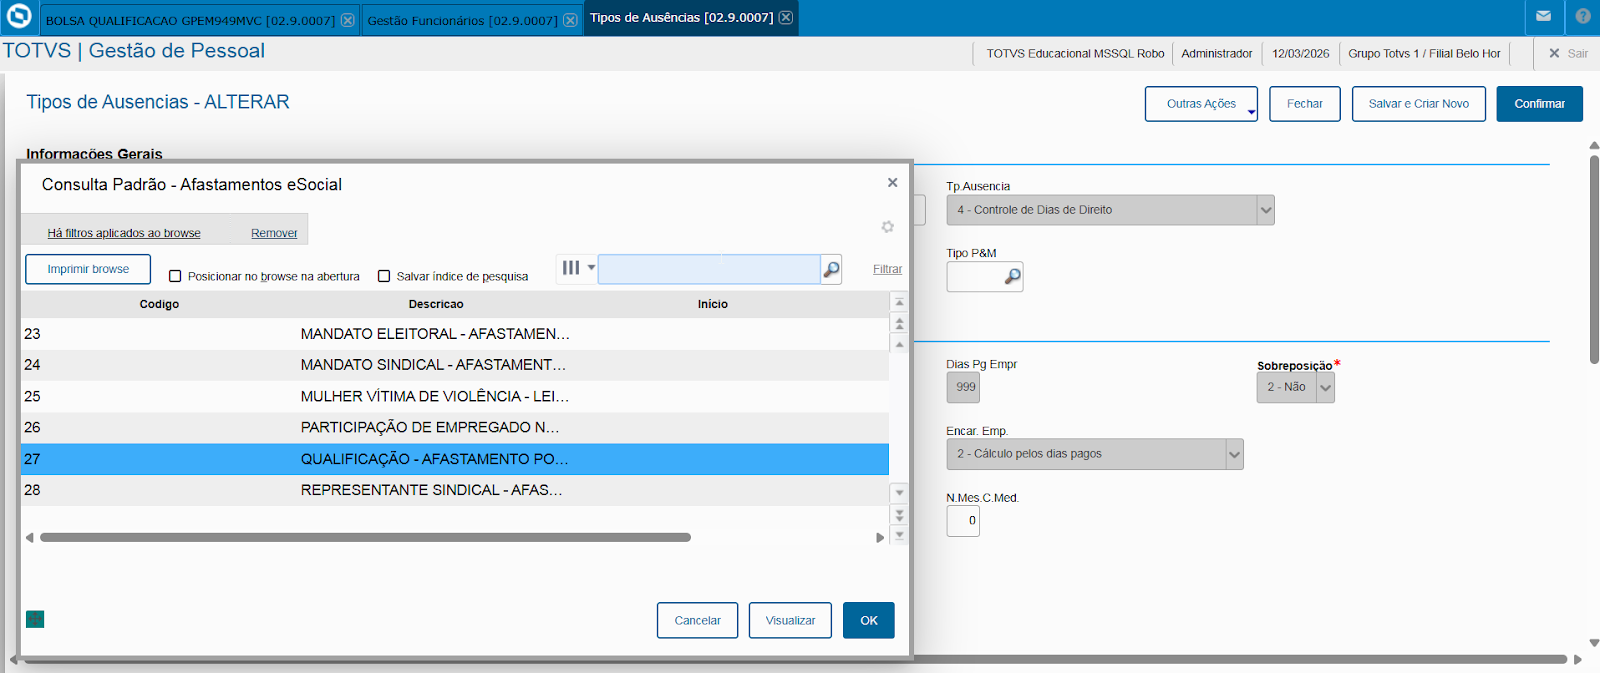
Task: Click Imprimir browse button
Action: click(88, 269)
